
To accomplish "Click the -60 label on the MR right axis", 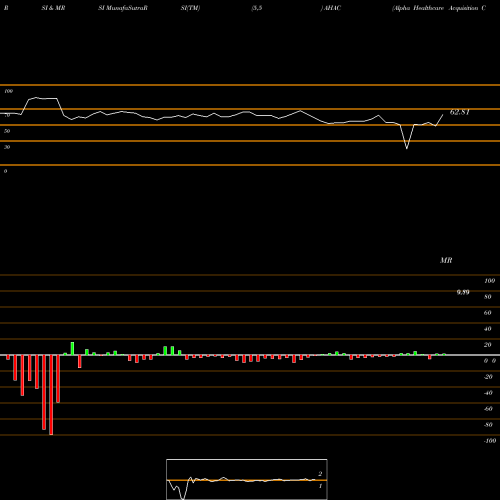I will pyautogui.click(x=488, y=409).
